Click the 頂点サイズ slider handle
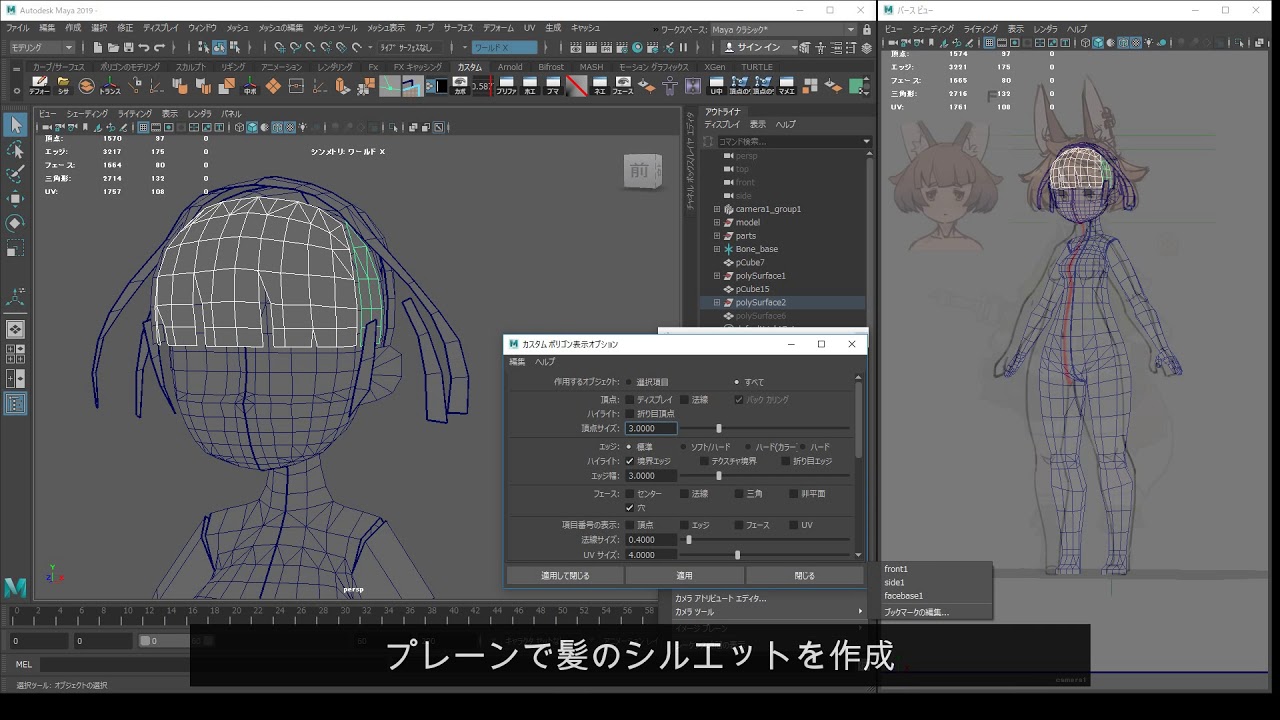Screen dimensions: 1280x720 [719, 428]
